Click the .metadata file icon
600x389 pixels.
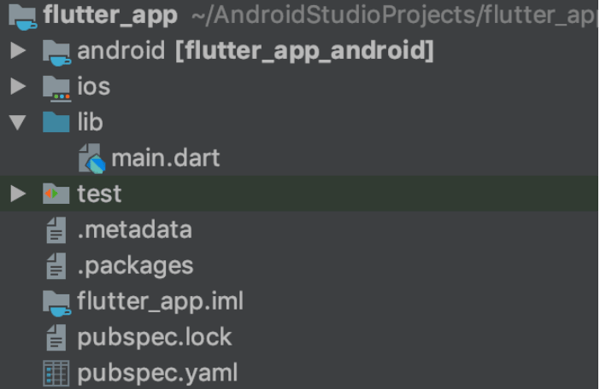pyautogui.click(x=56, y=230)
